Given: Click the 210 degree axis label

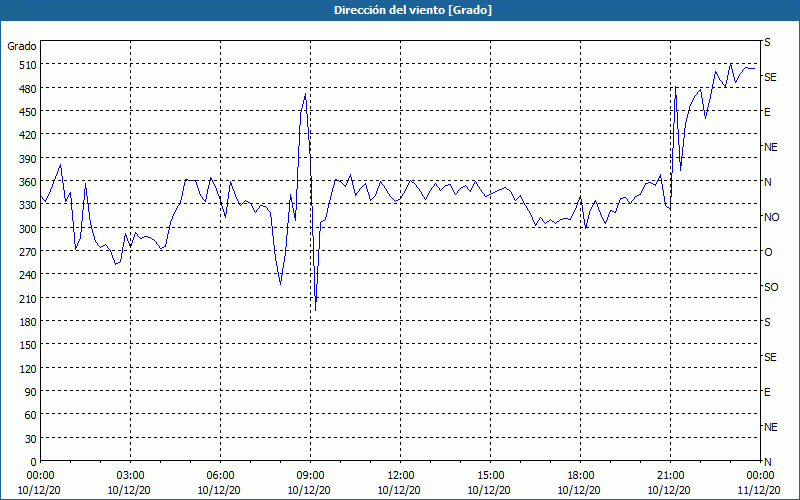Looking at the screenshot, I should click(x=28, y=298).
